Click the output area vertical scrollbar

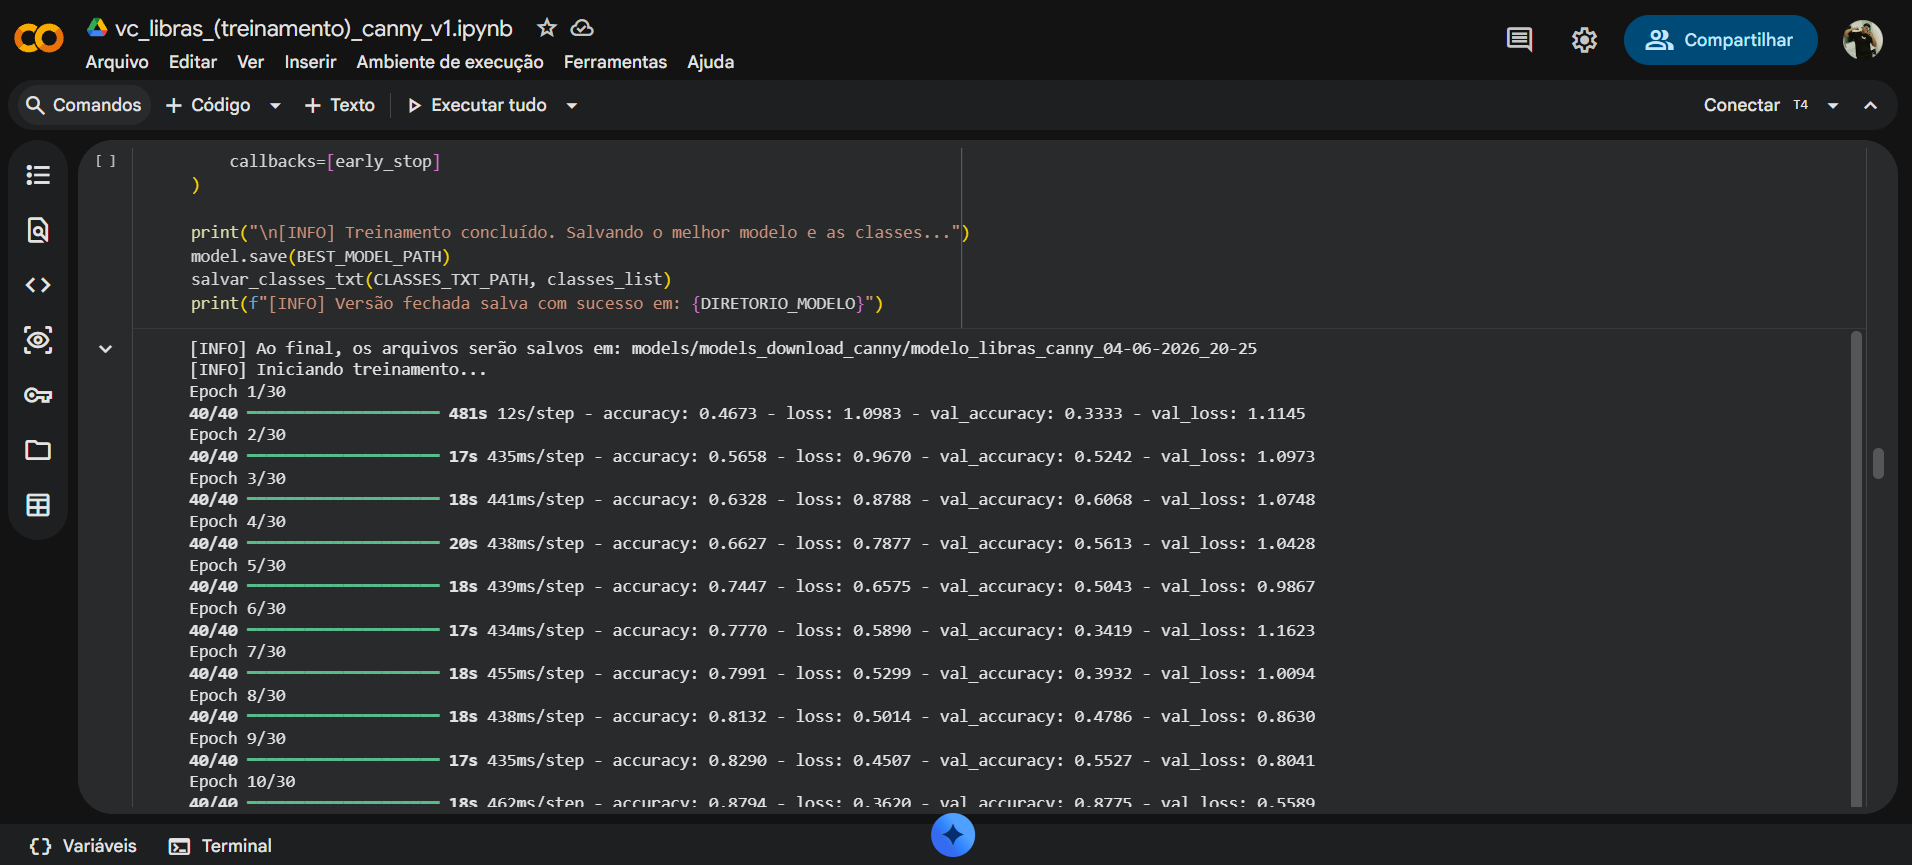1856,568
